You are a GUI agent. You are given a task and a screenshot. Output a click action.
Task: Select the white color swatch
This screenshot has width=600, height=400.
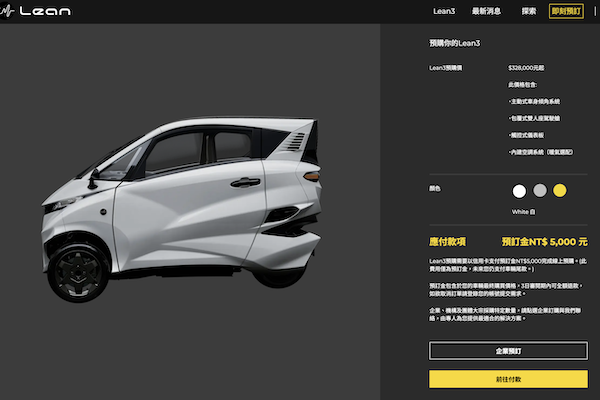[519, 190]
